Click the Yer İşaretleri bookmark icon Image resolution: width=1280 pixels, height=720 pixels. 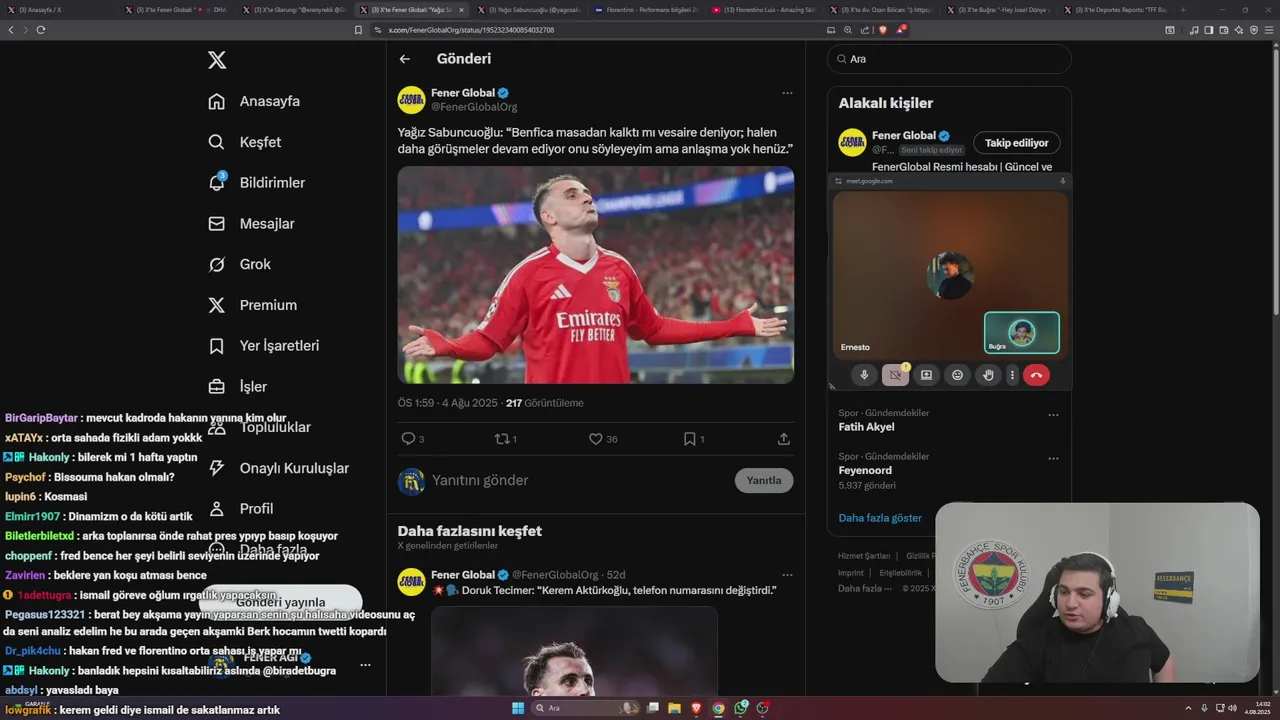point(216,346)
